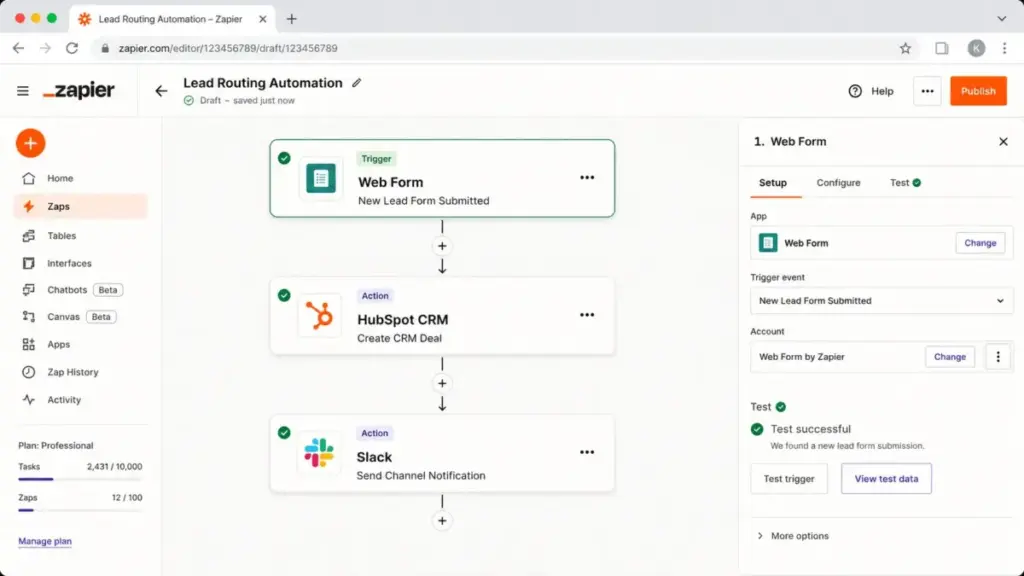Screen dimensions: 1024x576
Task: Select the Slack action step card
Action: tap(442, 453)
